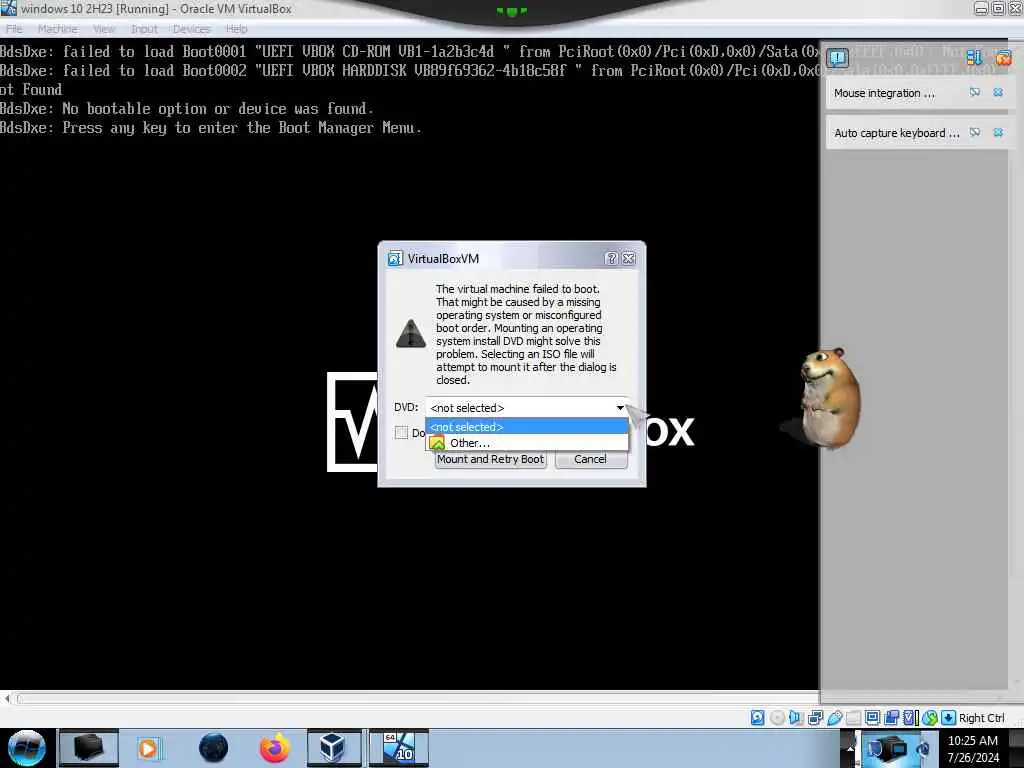This screenshot has width=1024, height=768.
Task: Delete all notifications with the orange icon
Action: point(1004,58)
